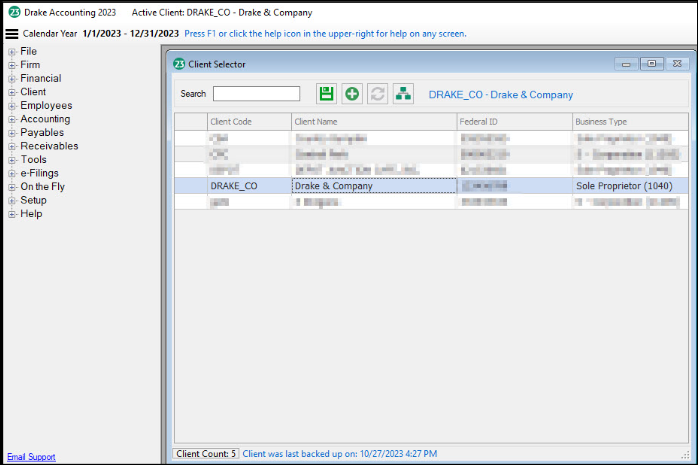The width and height of the screenshot is (698, 465).
Task: Expand the Financial tree node
Action: tap(12, 79)
